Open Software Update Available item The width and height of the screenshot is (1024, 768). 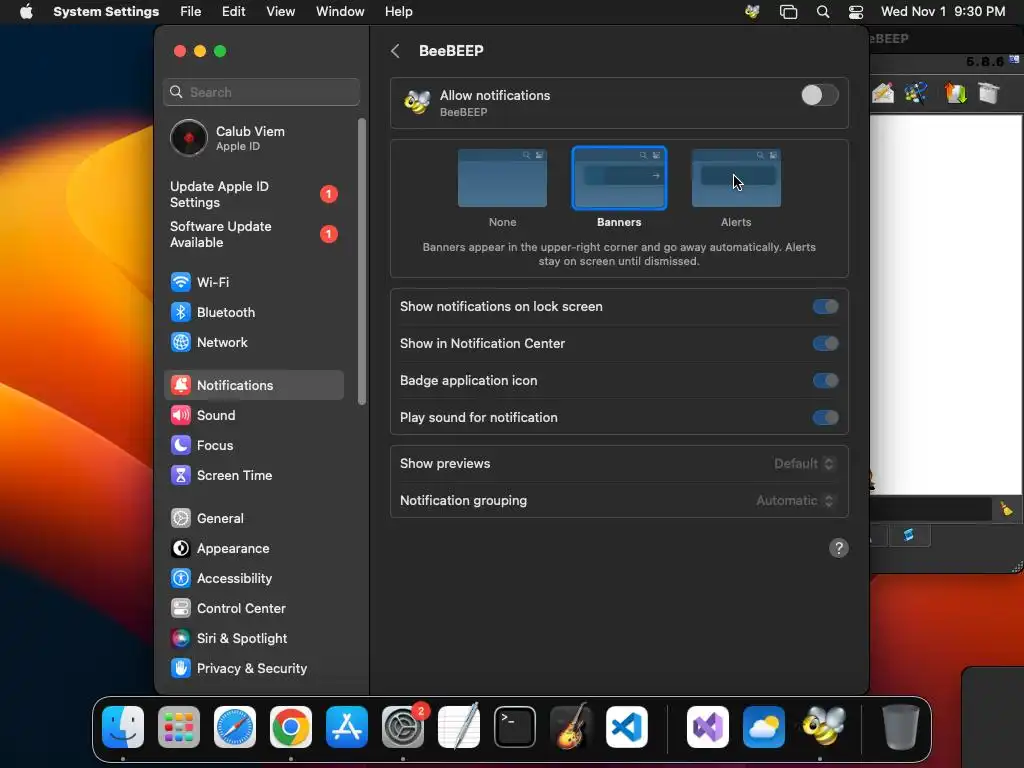point(253,234)
